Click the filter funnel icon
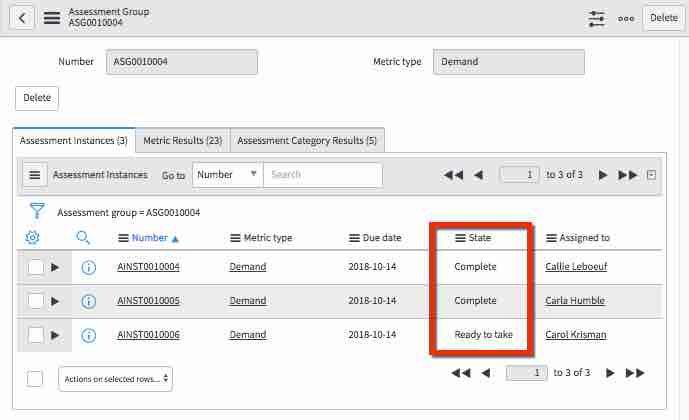Screen dimensions: 689x420 click(x=37, y=211)
